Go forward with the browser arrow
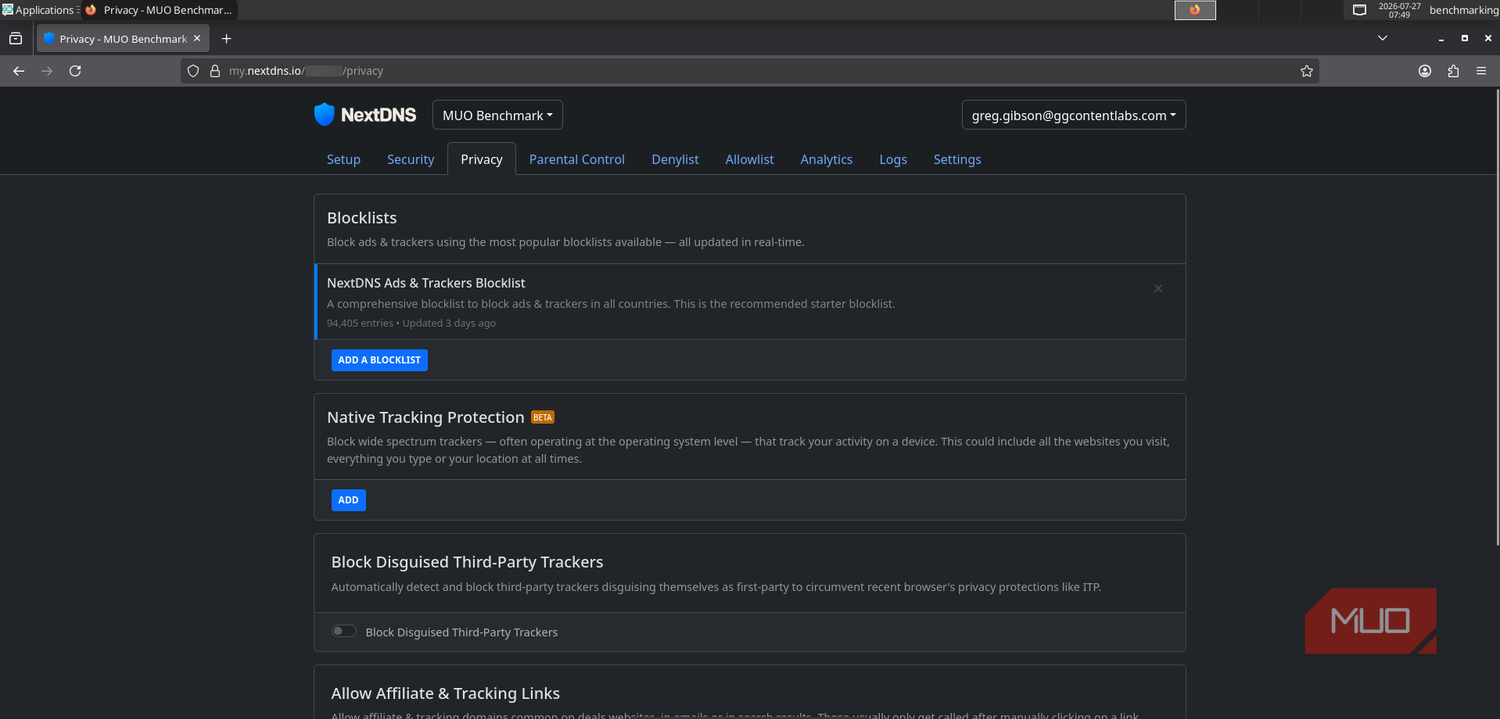 (47, 71)
